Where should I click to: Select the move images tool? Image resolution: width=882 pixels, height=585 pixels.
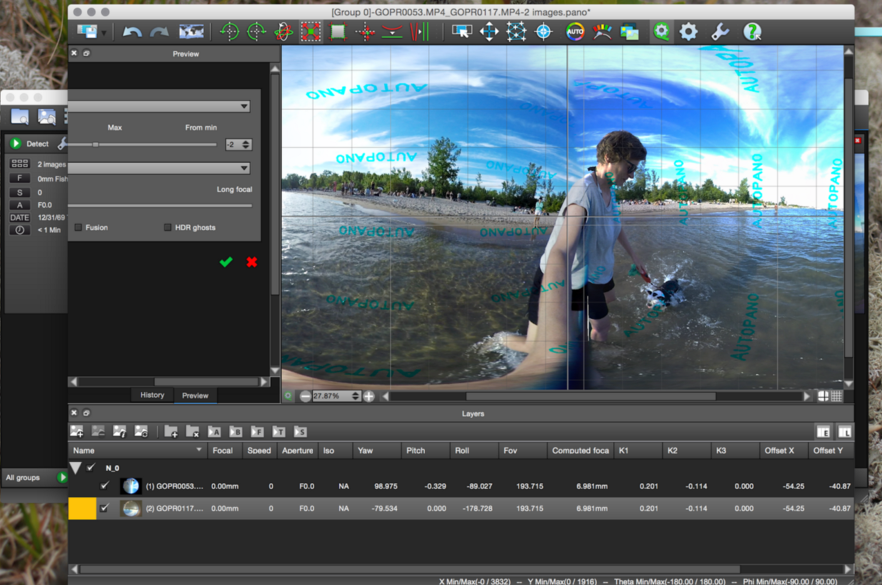click(x=462, y=32)
